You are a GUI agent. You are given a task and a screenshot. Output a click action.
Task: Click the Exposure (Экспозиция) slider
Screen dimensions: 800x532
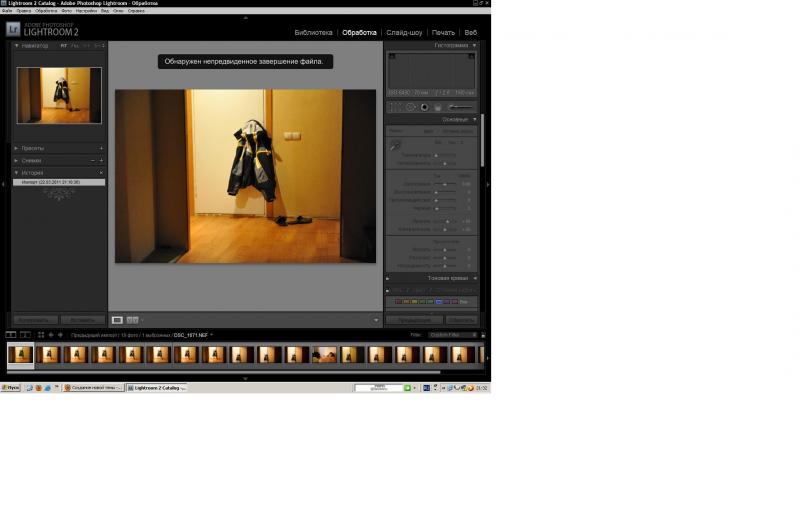click(x=445, y=184)
